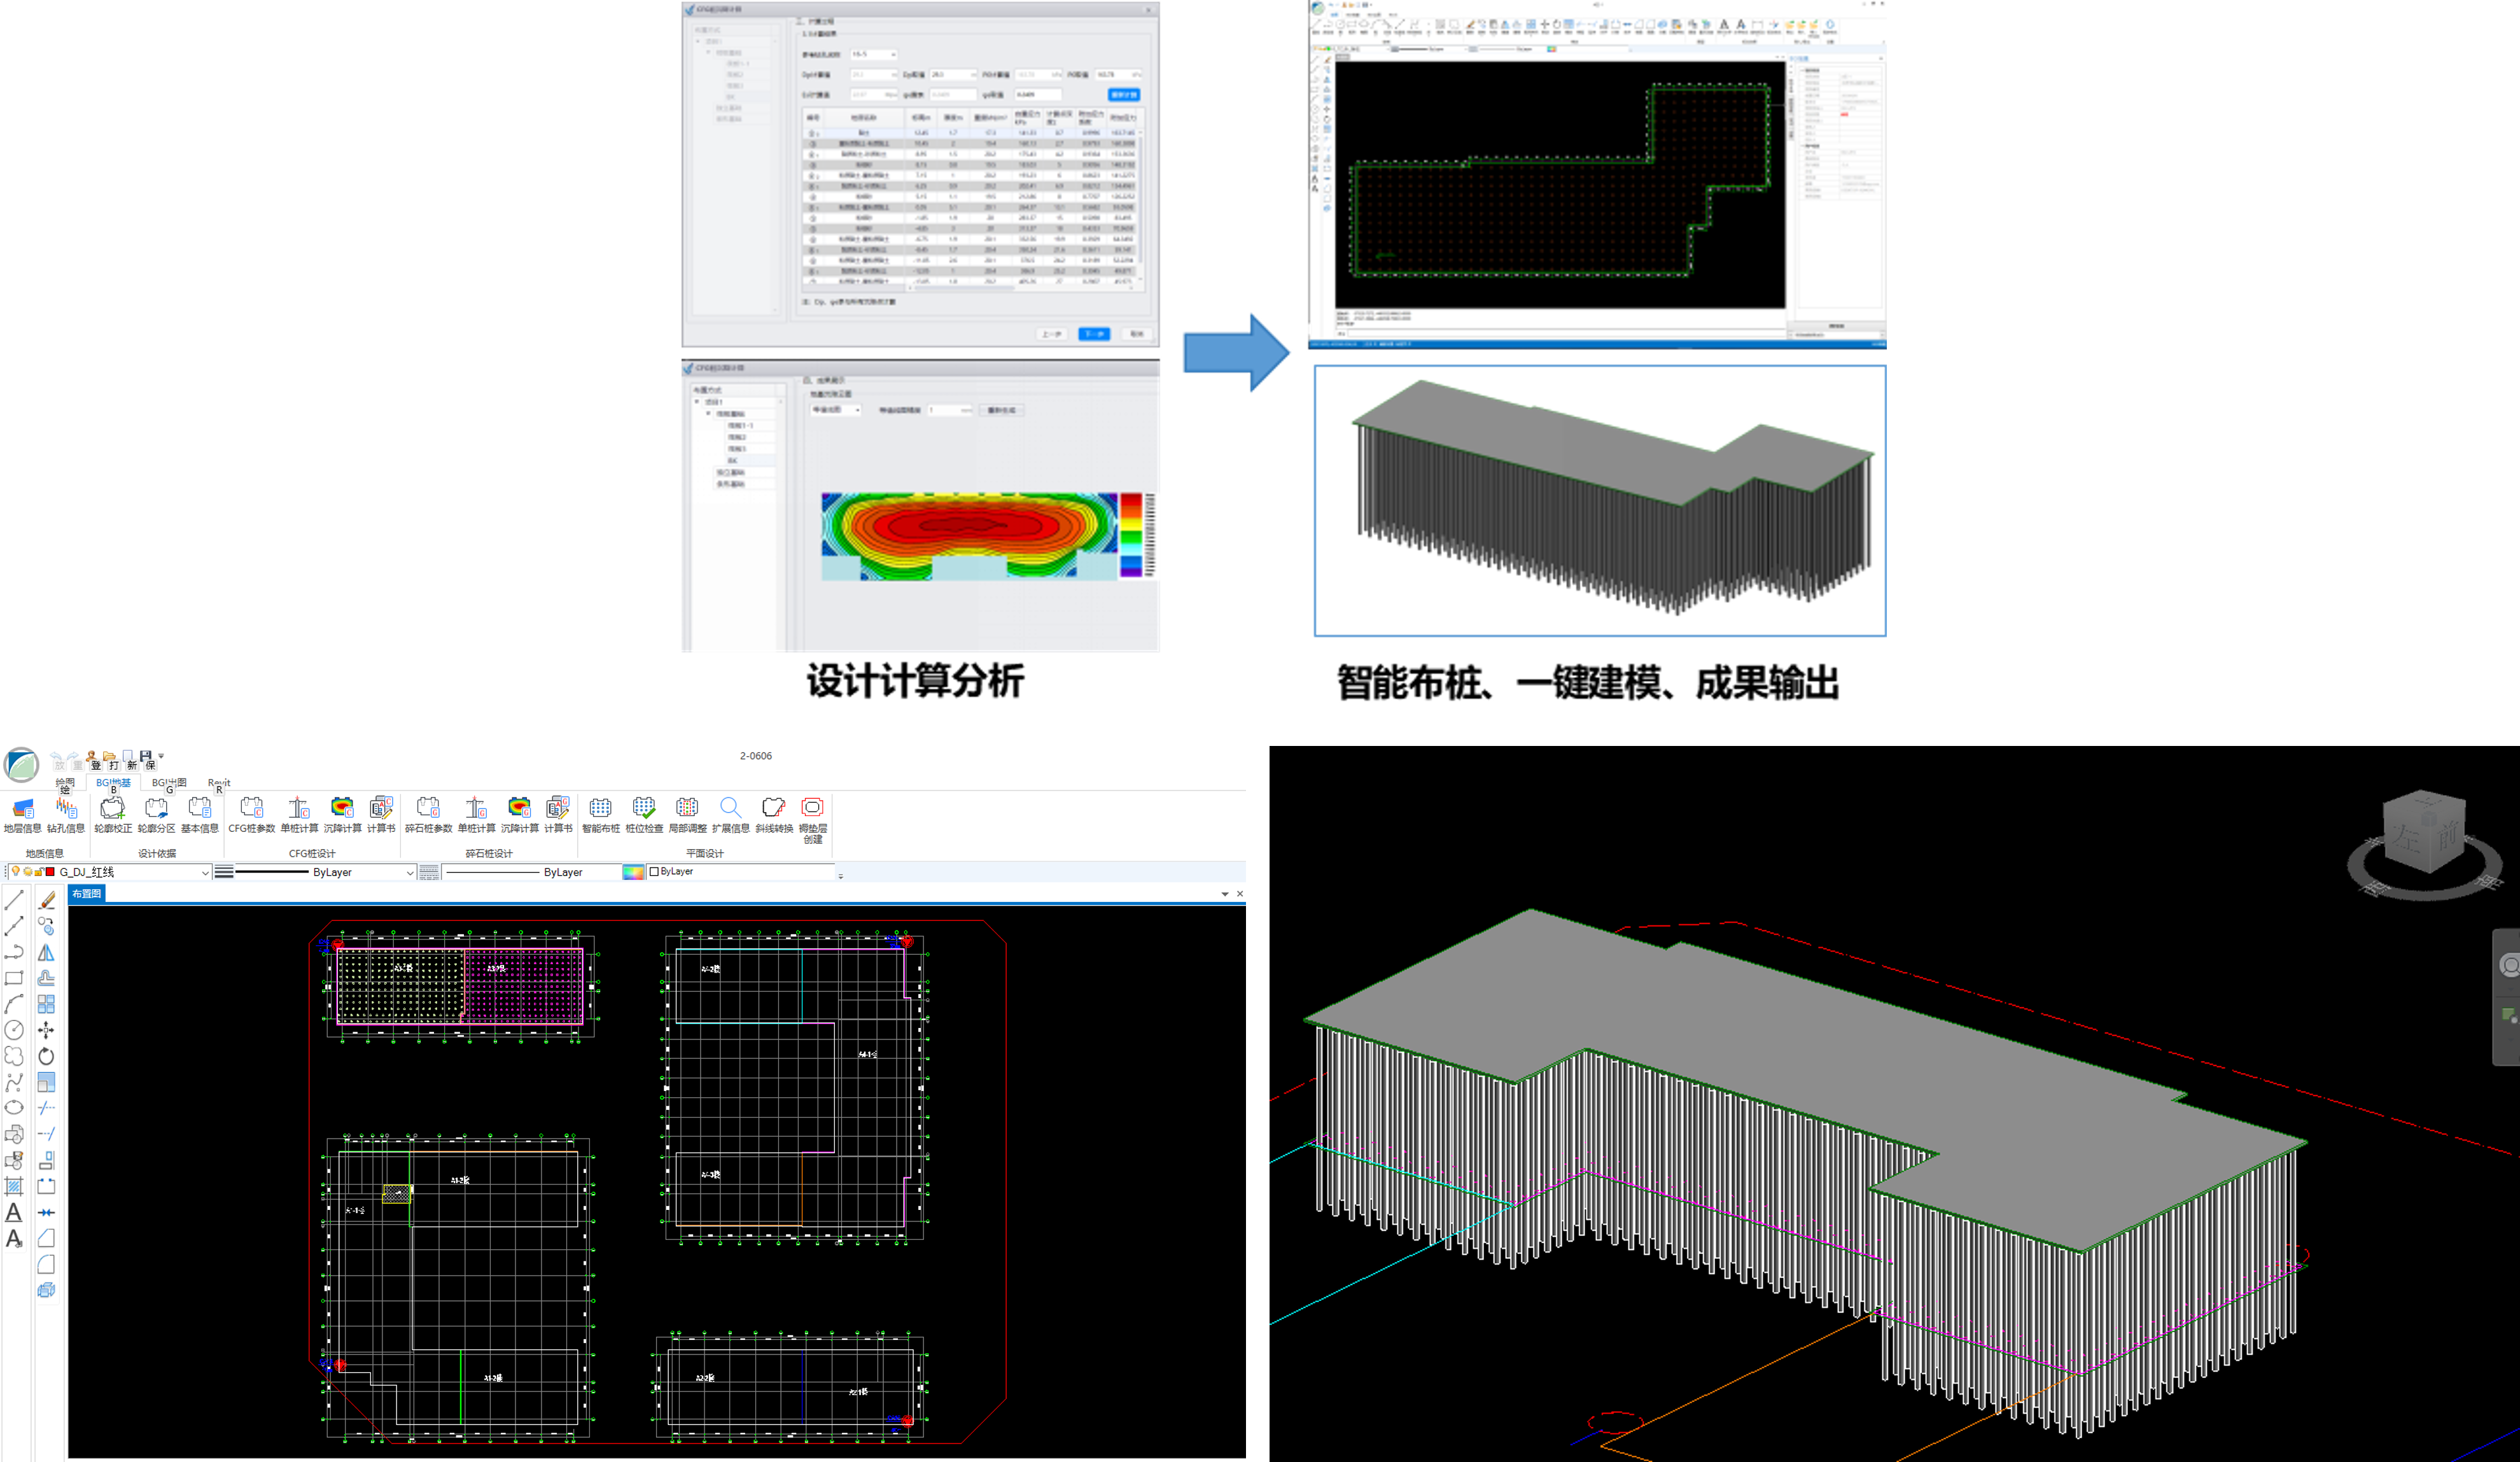2520x1462 pixels.
Task: Expand quick access toolbar arrow
Action: point(161,756)
